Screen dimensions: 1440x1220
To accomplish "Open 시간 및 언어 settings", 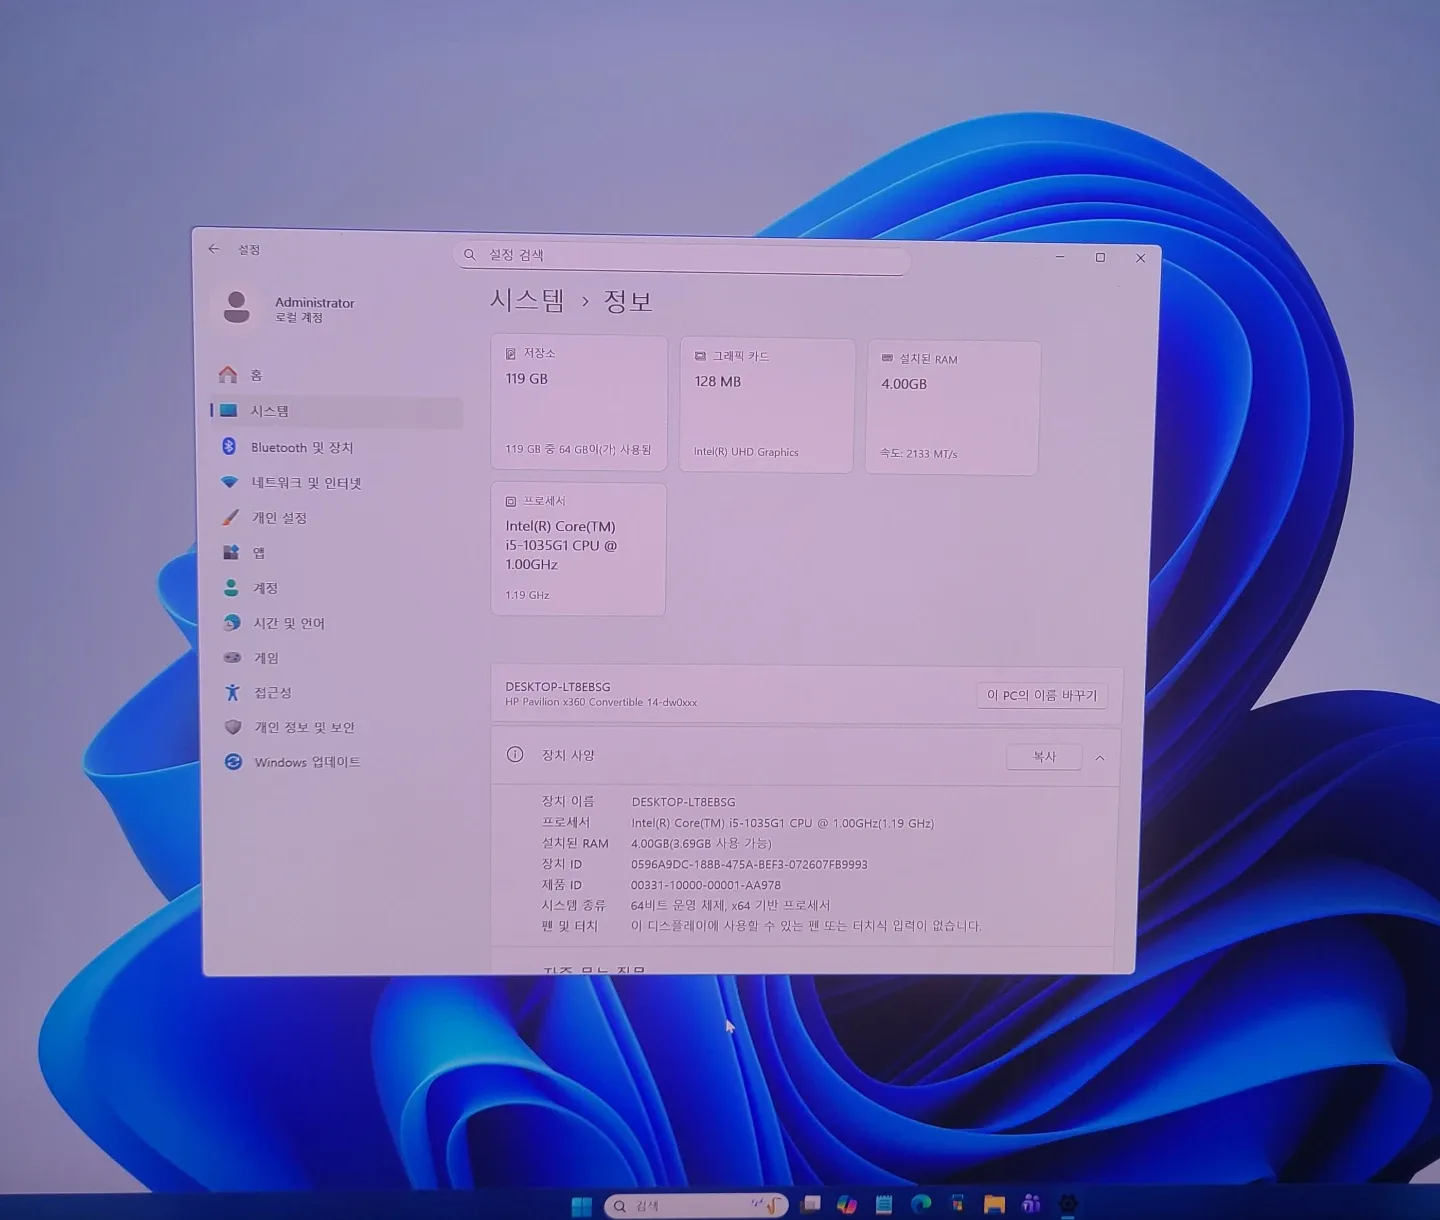I will [x=288, y=623].
